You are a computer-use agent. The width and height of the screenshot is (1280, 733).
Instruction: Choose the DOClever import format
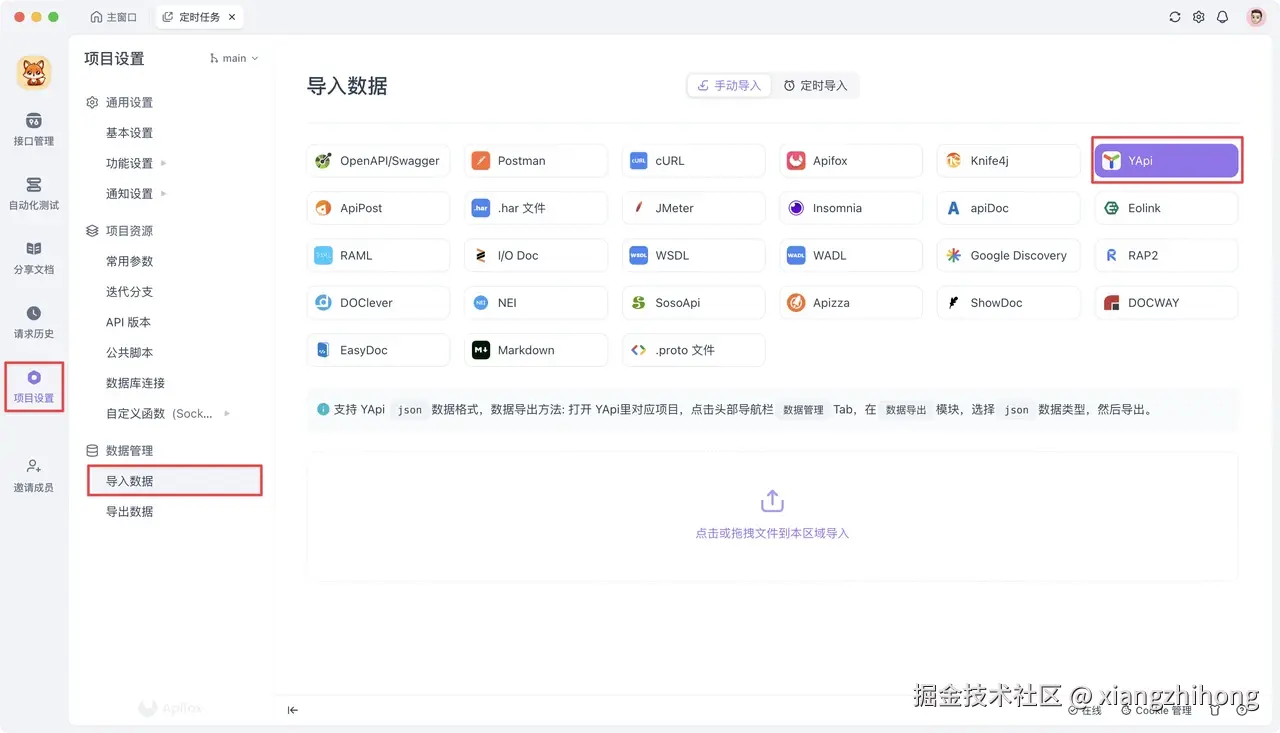pos(379,303)
